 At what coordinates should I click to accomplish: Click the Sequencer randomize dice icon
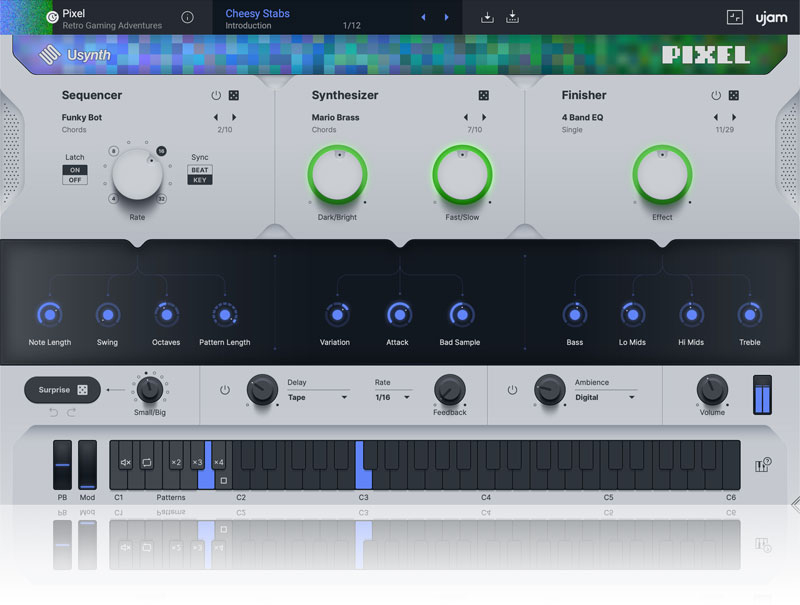click(233, 96)
